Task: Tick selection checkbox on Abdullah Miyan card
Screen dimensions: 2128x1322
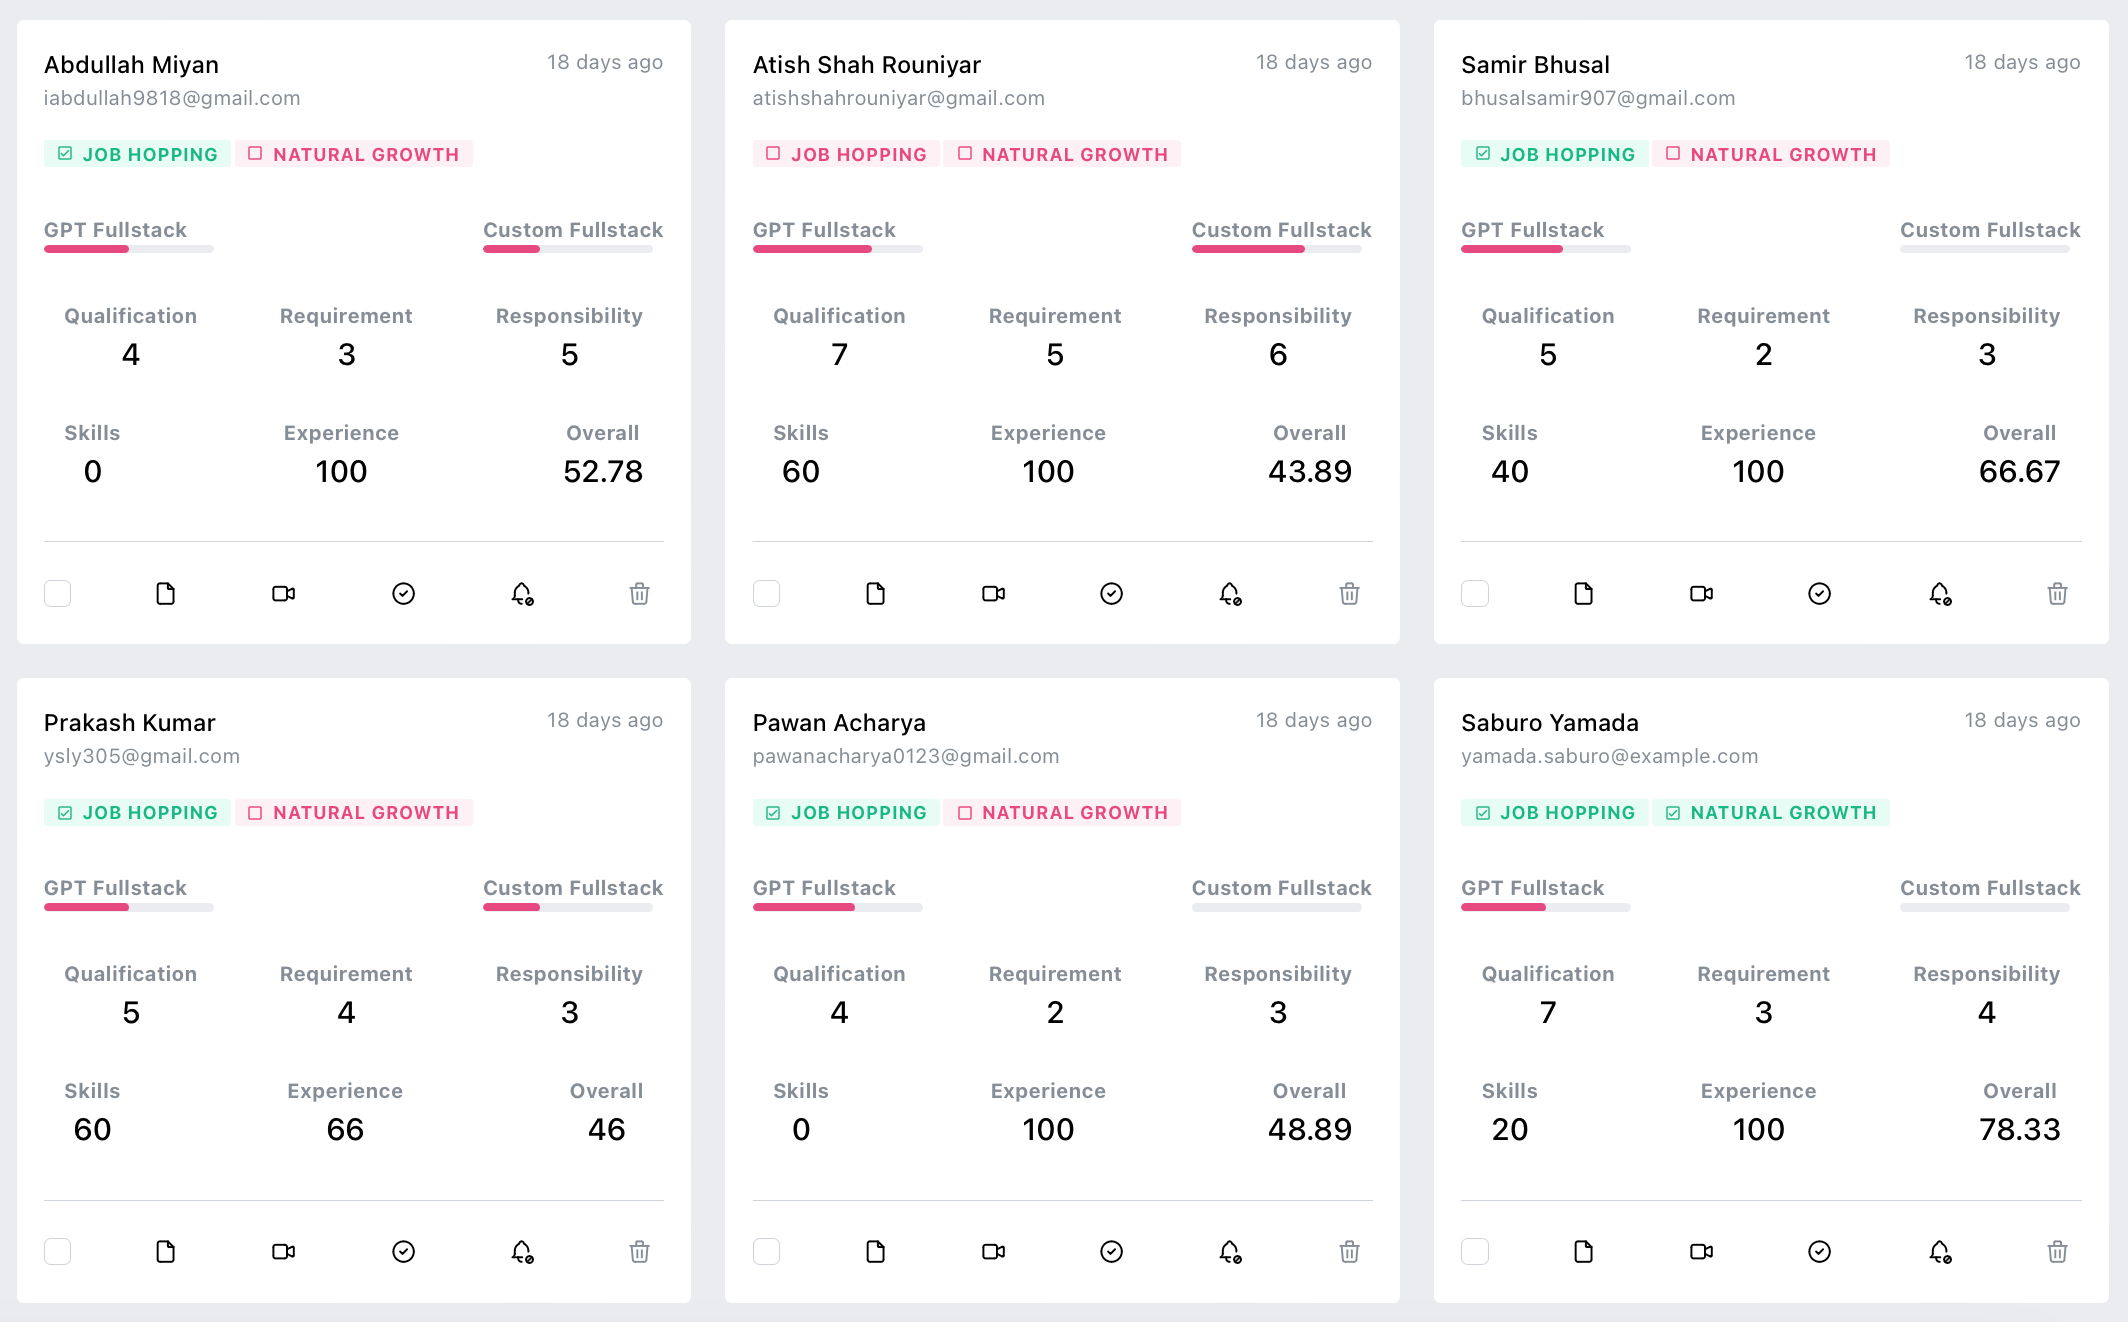Action: pos(58,594)
